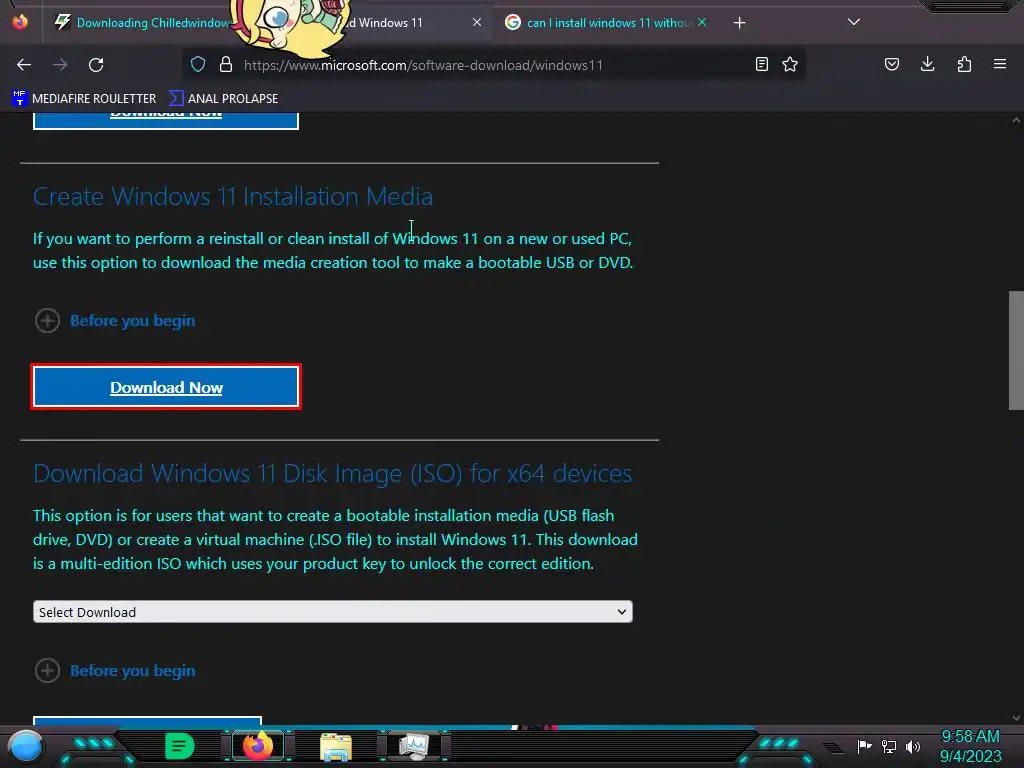
Task: Click the page vertical scrollbar thumb
Action: (1016, 350)
